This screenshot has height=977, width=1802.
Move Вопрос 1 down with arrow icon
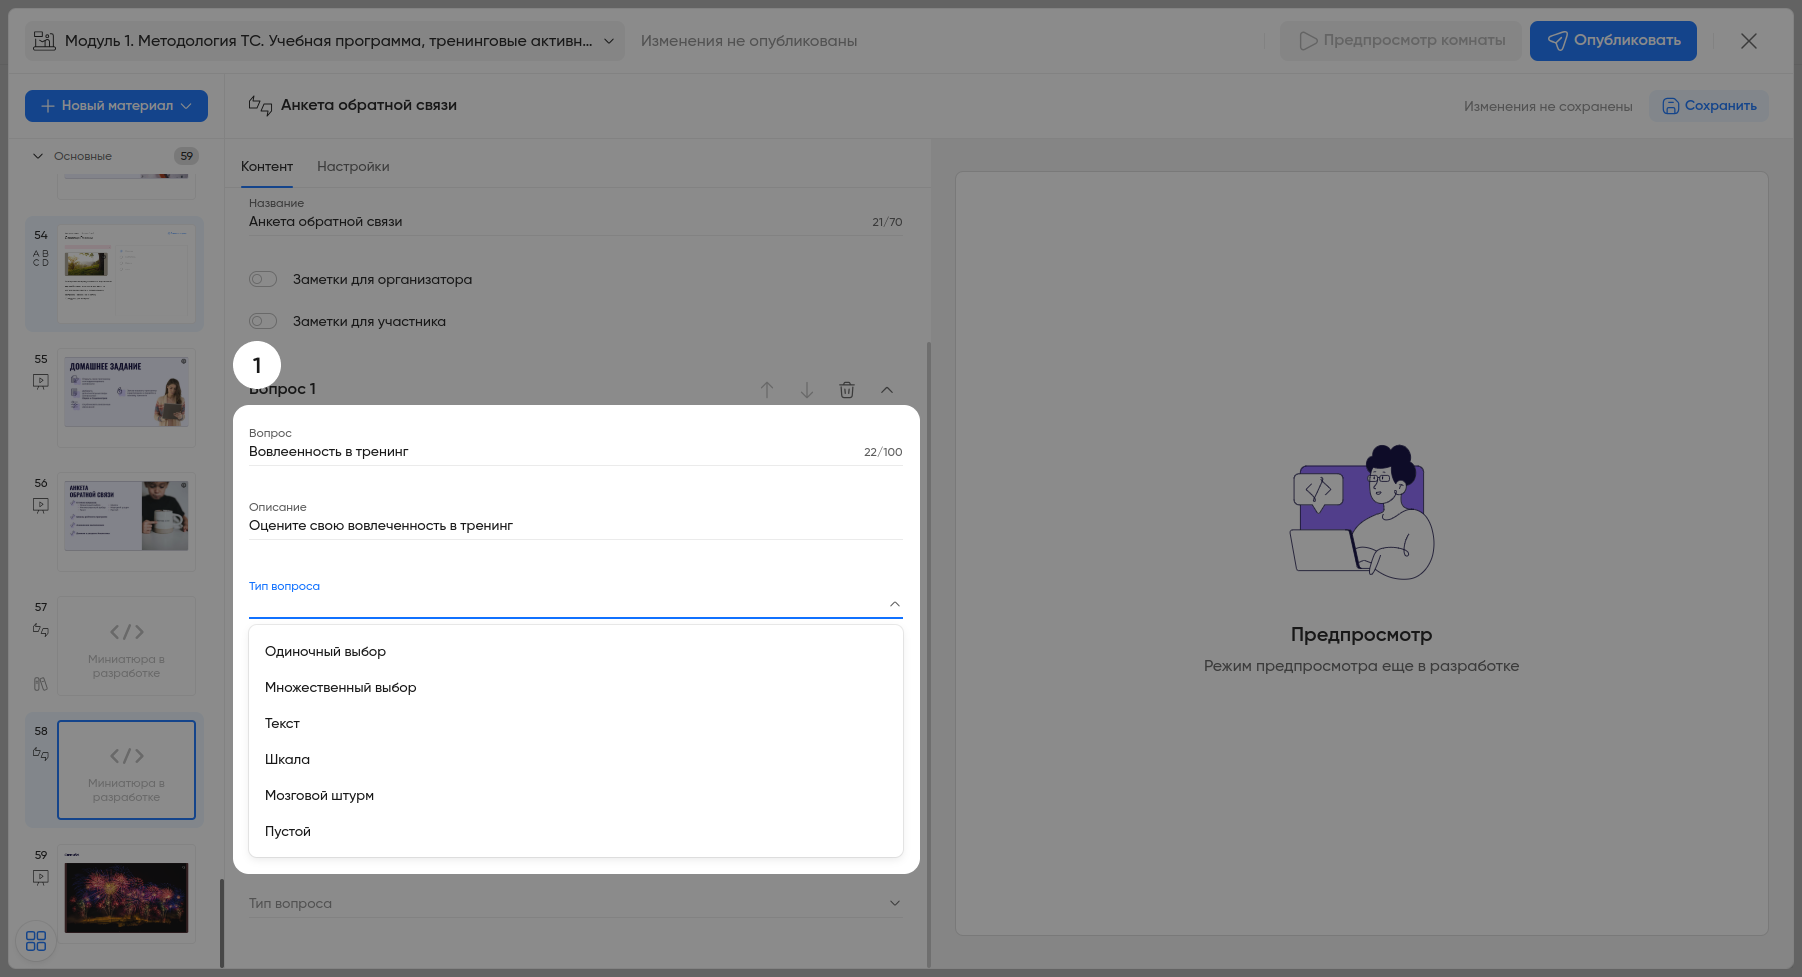click(807, 390)
